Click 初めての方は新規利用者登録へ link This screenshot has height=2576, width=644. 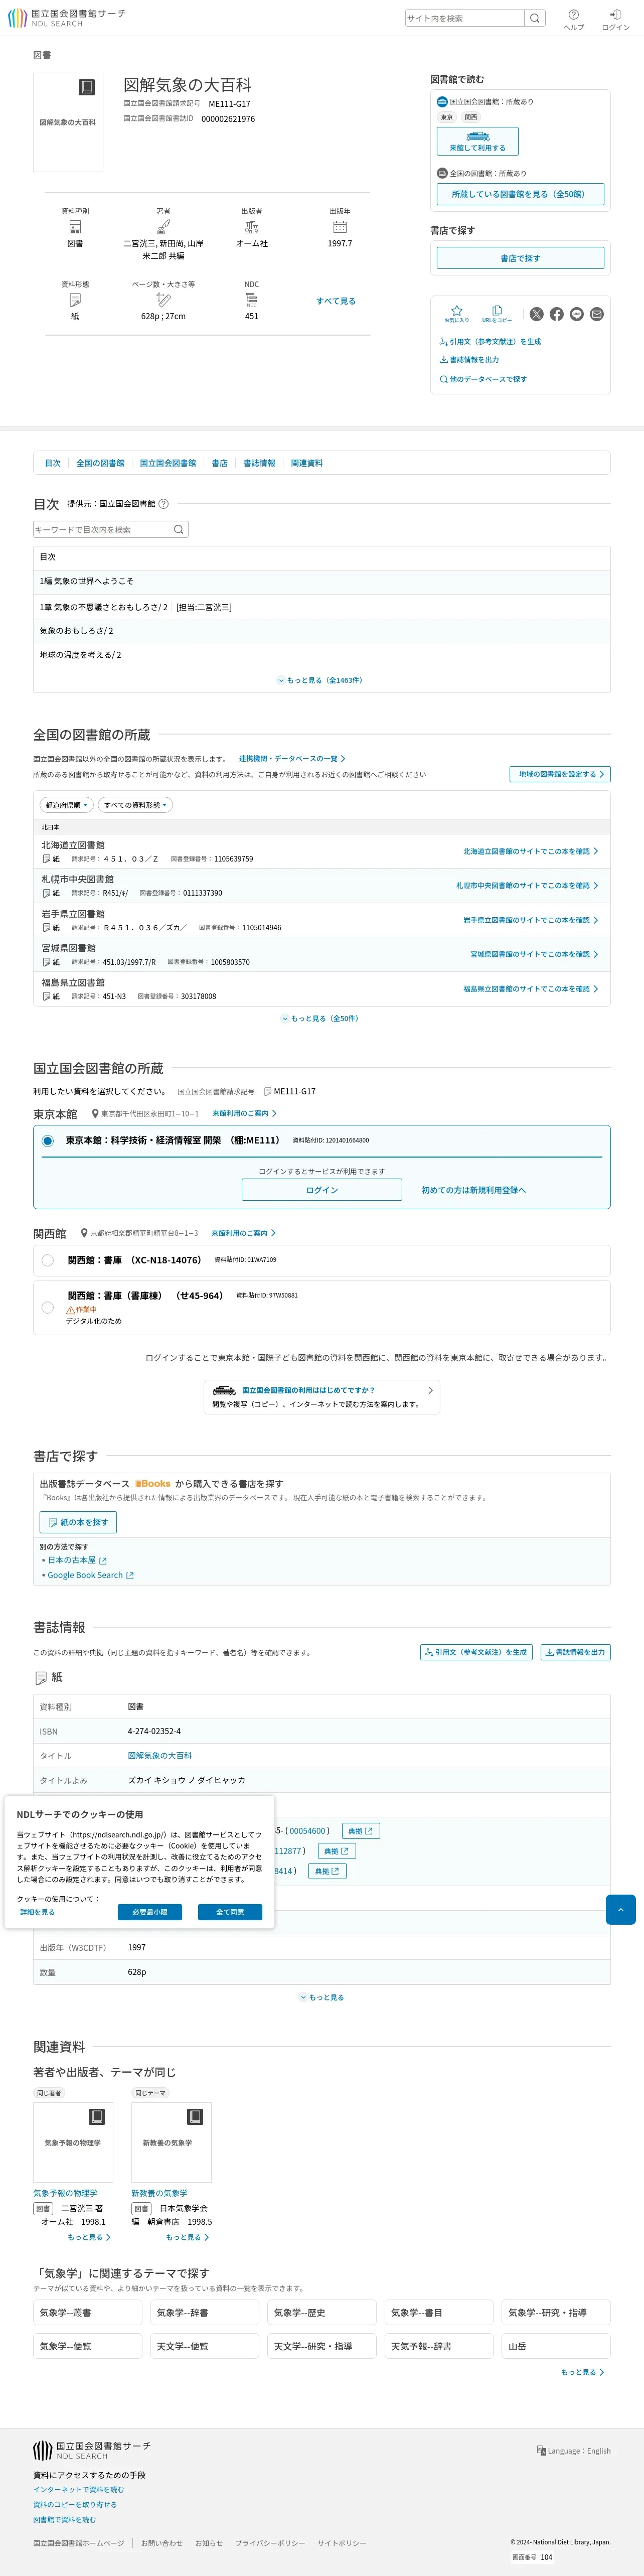pos(473,1190)
